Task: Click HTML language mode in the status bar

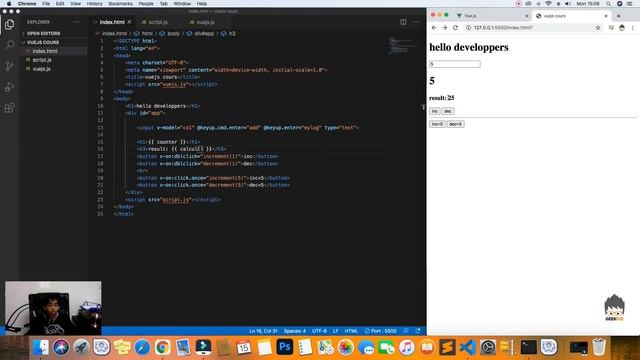Action: [x=351, y=331]
